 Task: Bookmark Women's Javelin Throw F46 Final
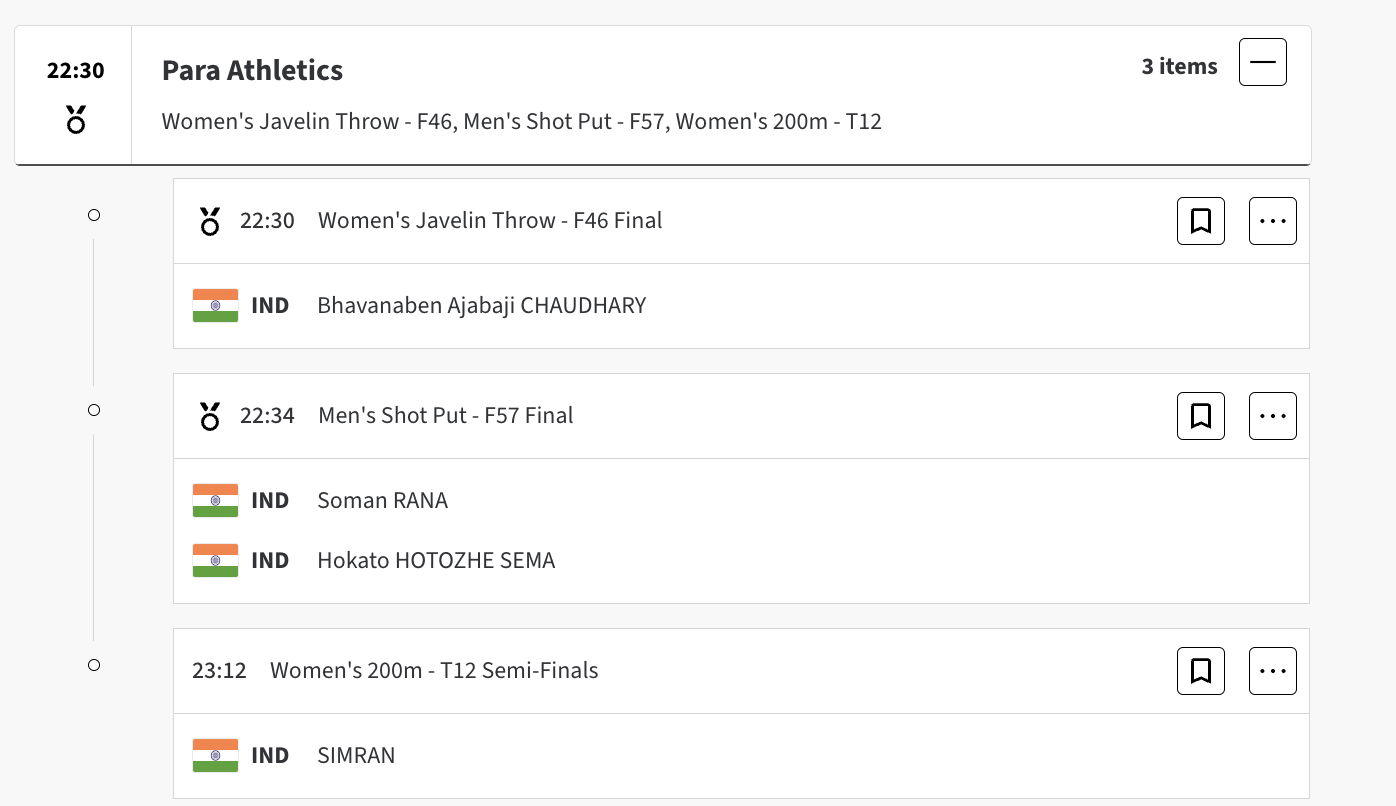pos(1201,221)
